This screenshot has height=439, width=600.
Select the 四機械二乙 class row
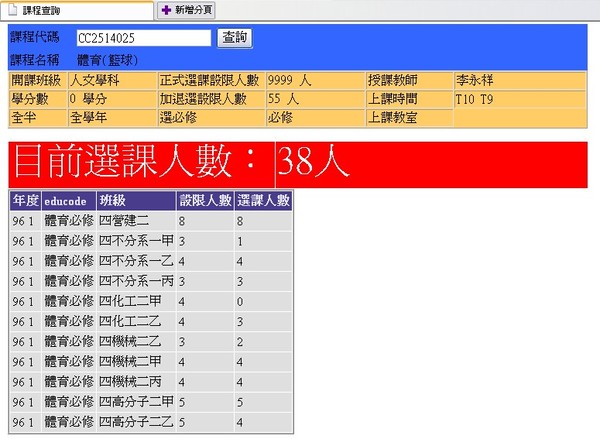151,342
